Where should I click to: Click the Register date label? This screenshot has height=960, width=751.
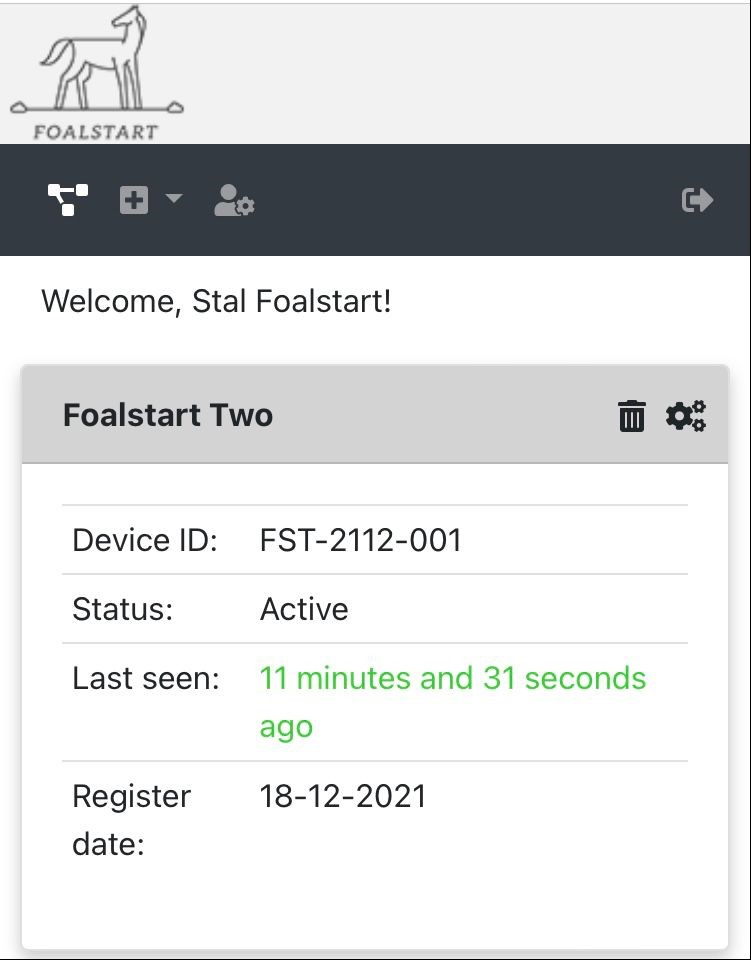(x=132, y=820)
